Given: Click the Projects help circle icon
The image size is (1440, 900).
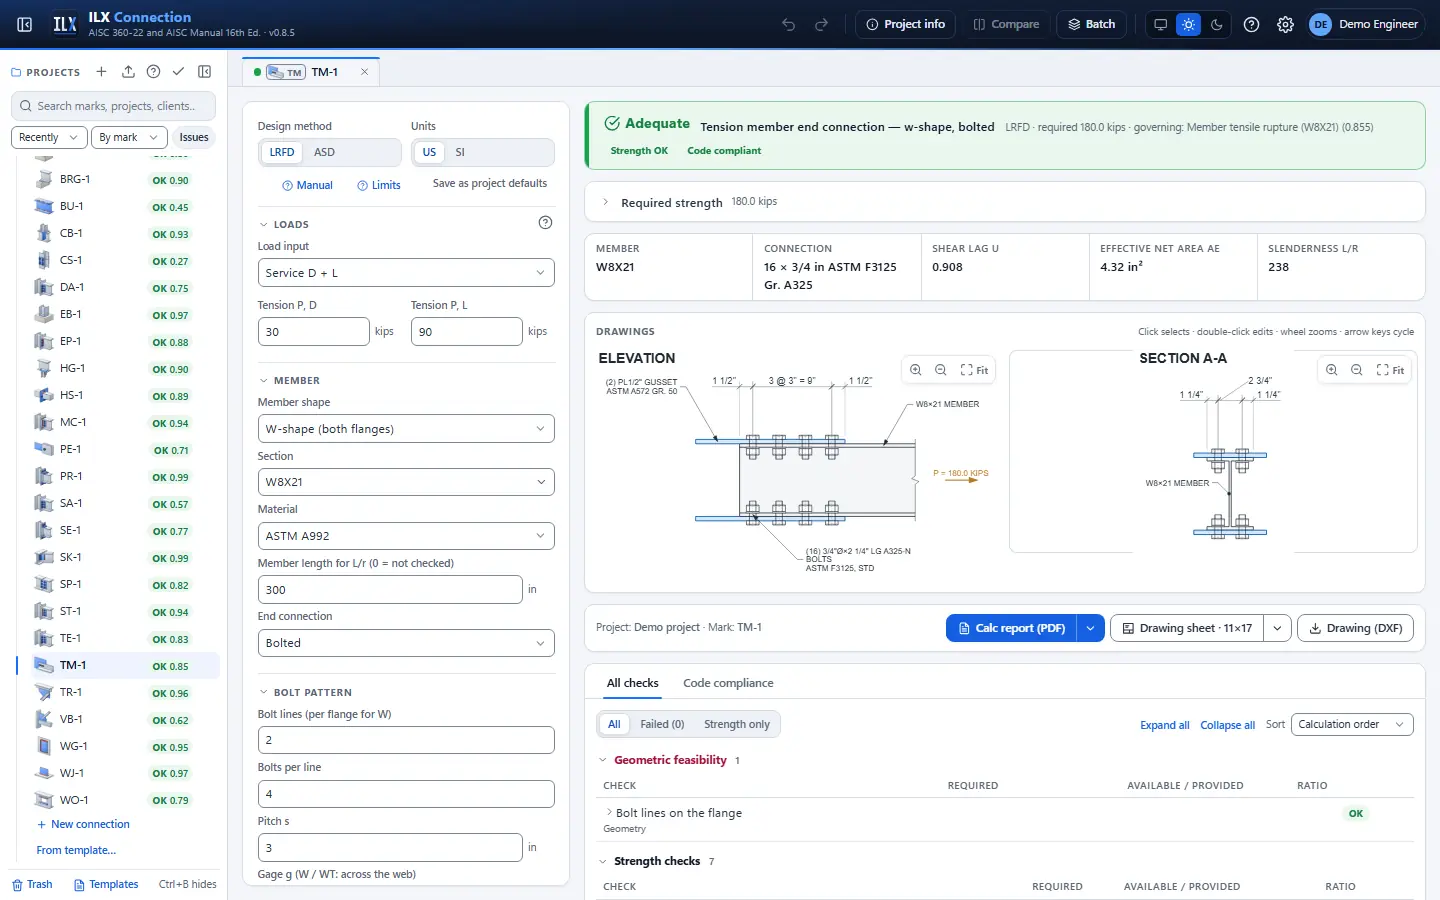Looking at the screenshot, I should click(x=153, y=72).
